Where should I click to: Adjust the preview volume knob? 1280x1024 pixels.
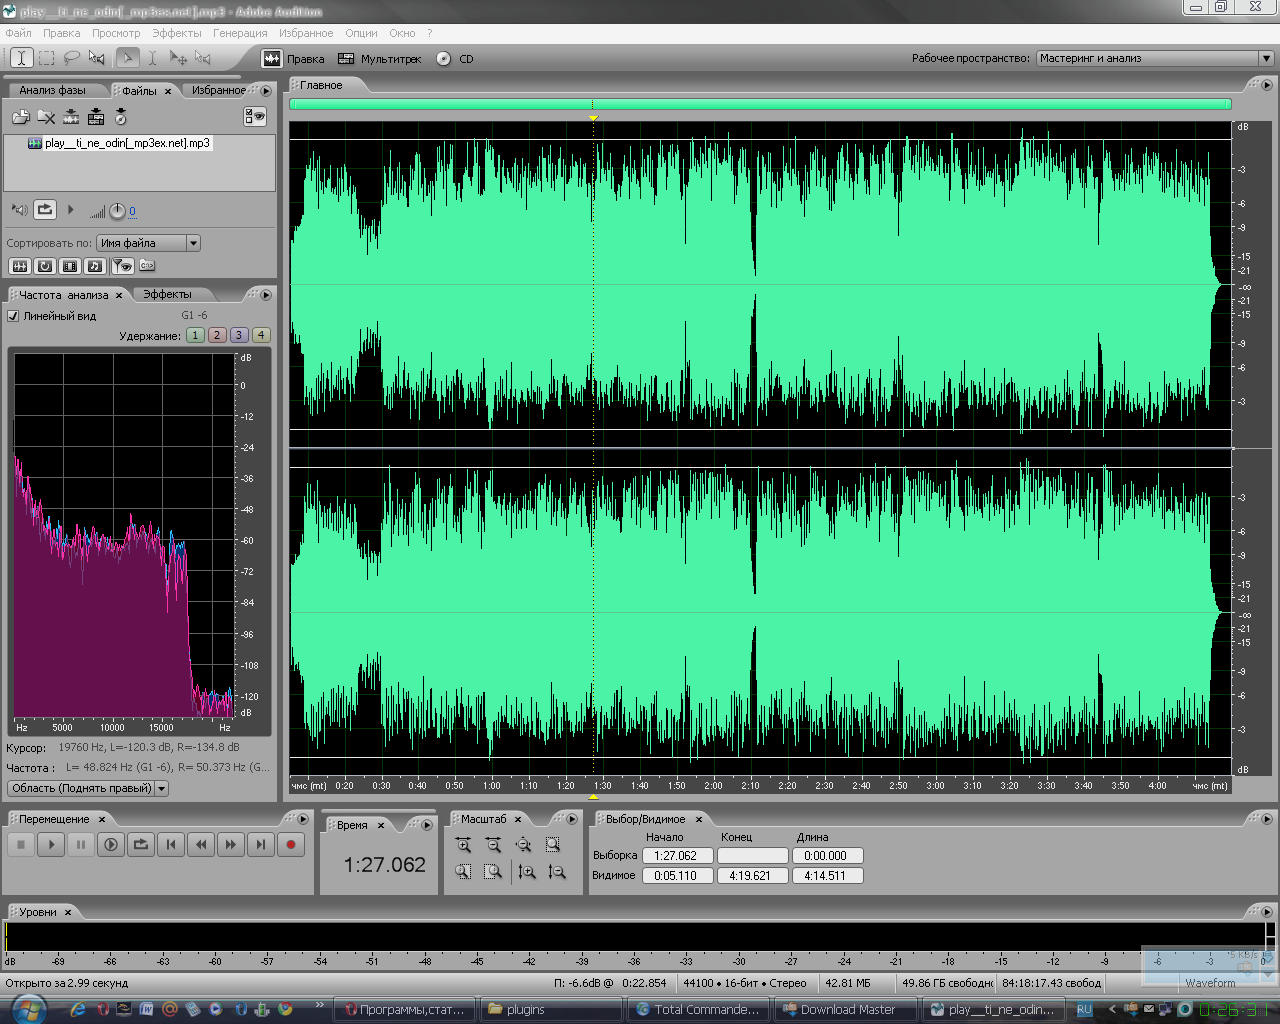pyautogui.click(x=118, y=211)
